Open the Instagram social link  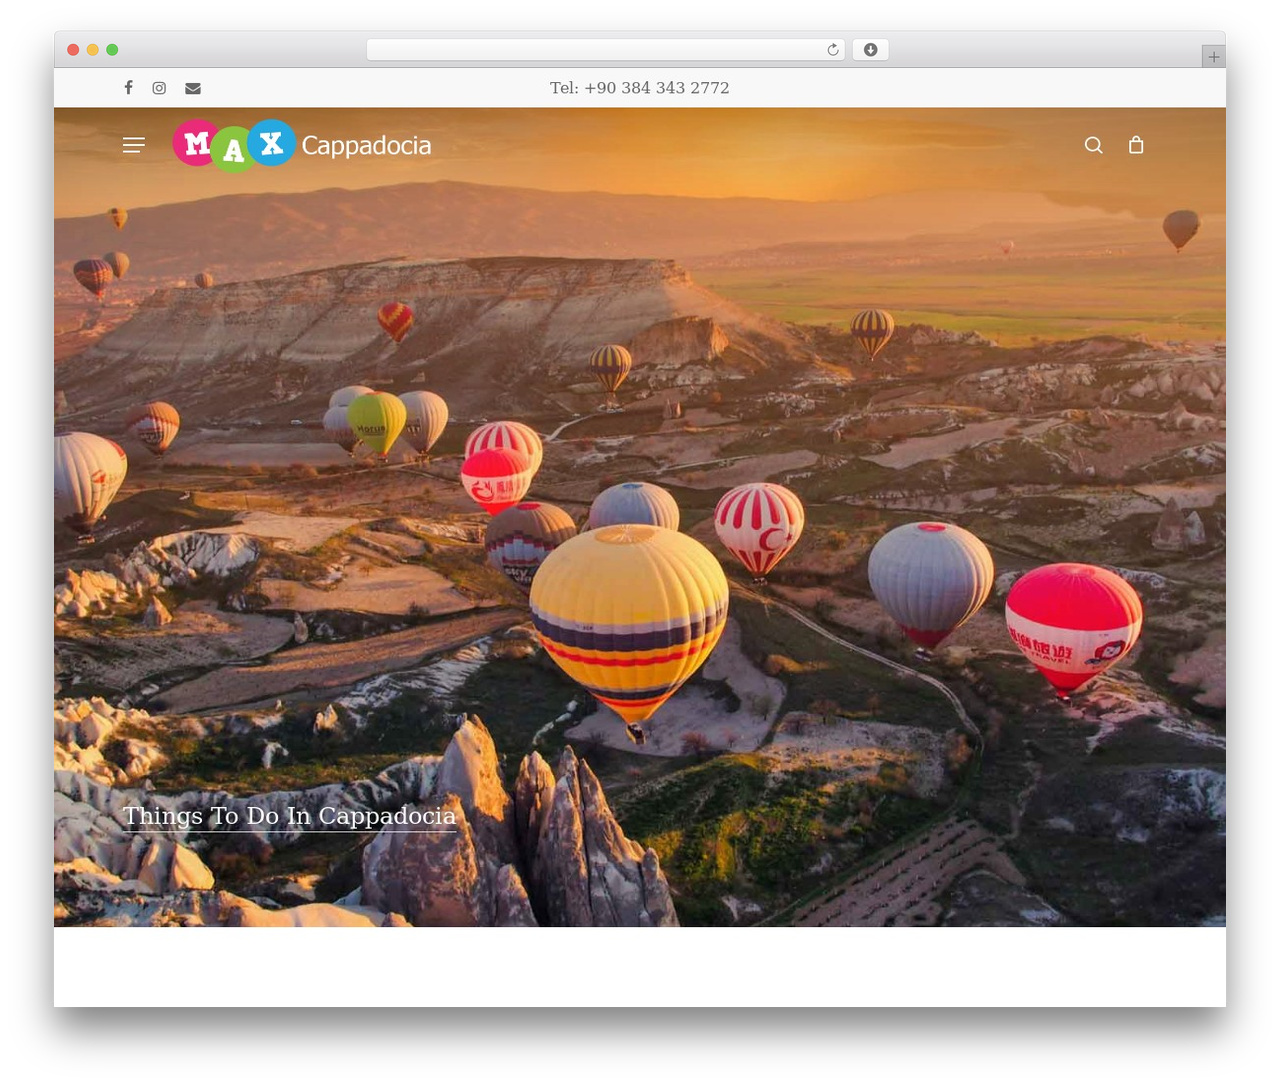(159, 88)
